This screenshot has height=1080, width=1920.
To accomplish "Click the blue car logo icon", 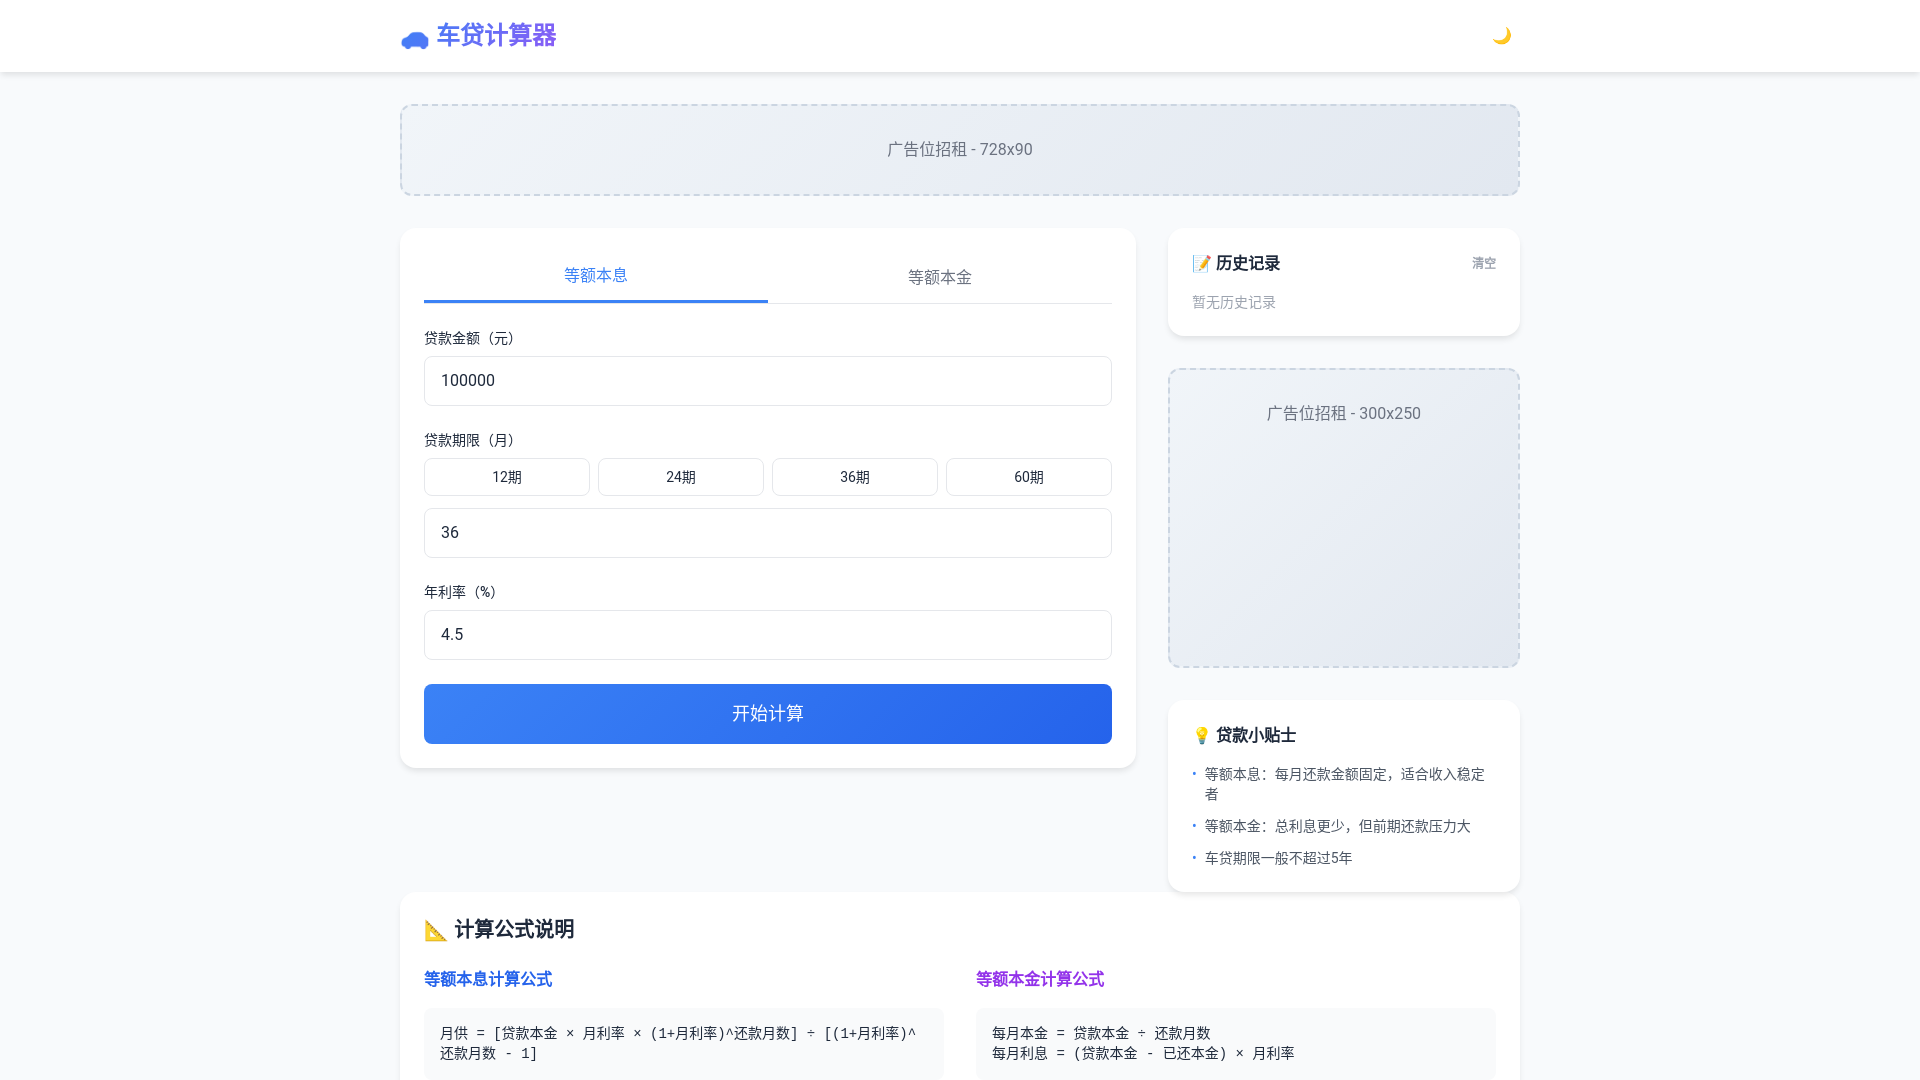I will click(x=415, y=40).
